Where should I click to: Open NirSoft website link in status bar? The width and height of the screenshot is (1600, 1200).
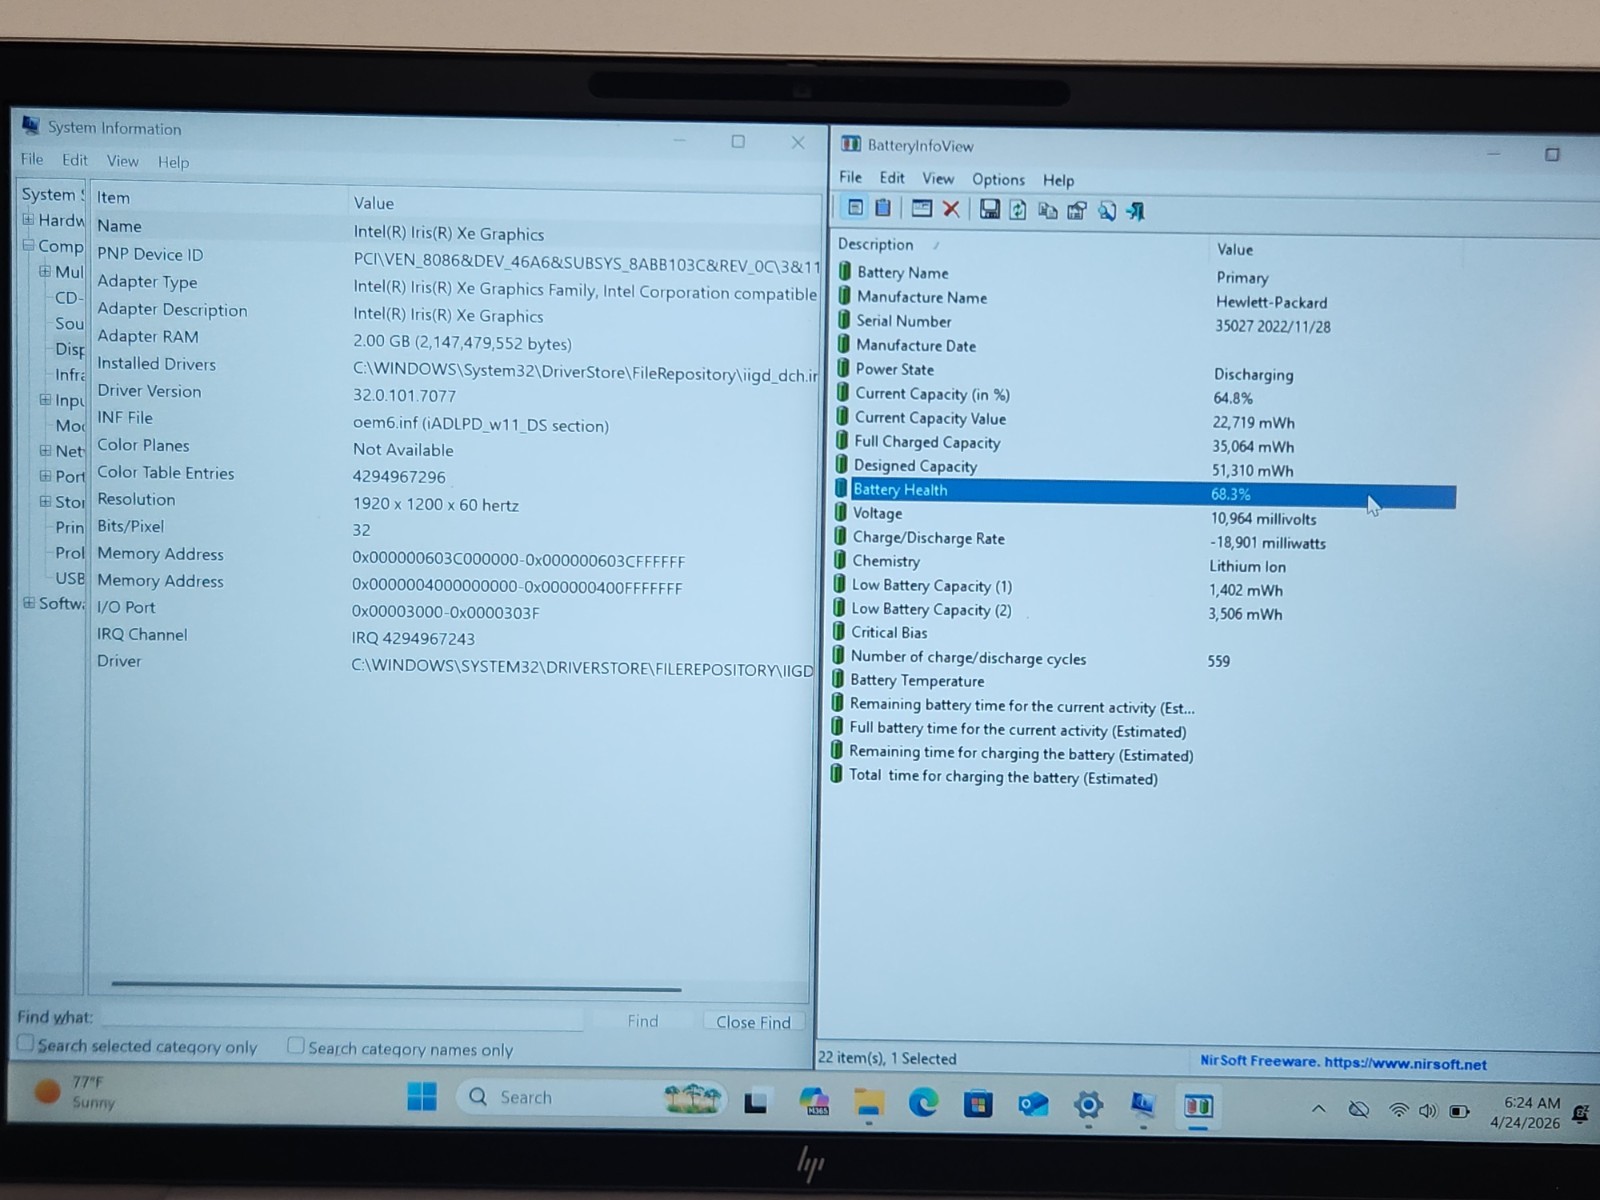pyautogui.click(x=1343, y=1063)
